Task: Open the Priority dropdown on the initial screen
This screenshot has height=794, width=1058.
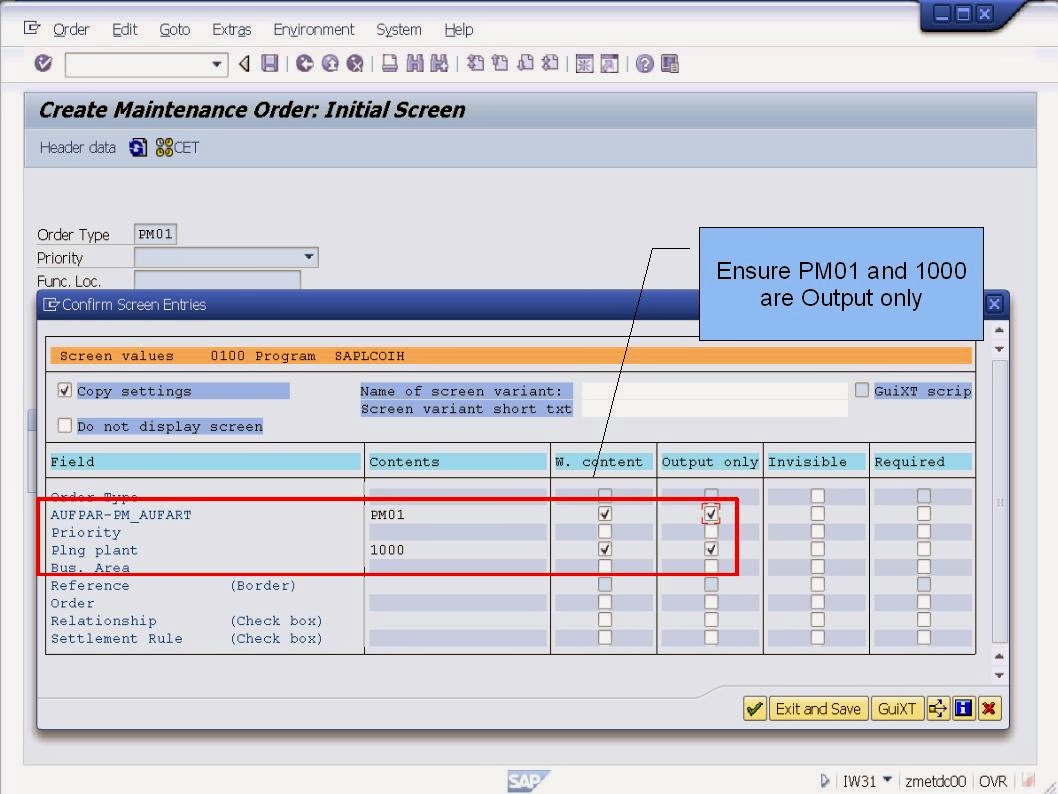Action: pos(311,257)
